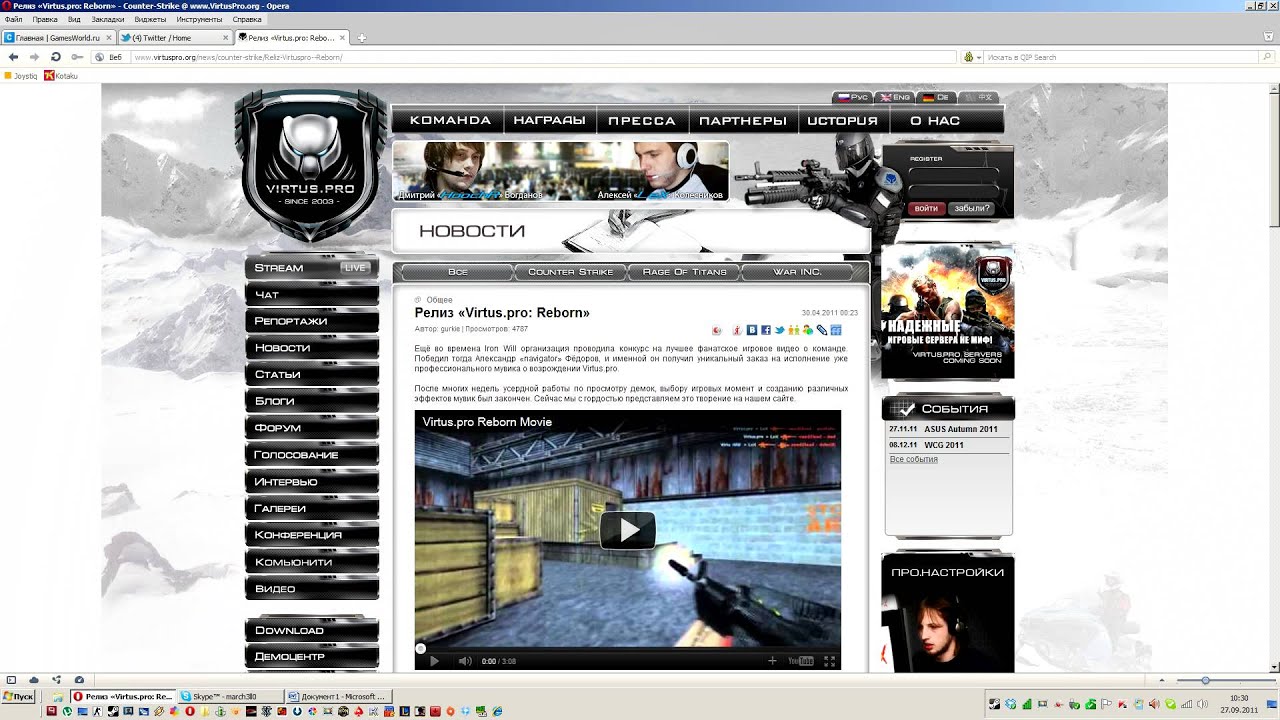1280x720 pixels.
Task: Switch to the Twitter / Home tab
Action: (175, 38)
